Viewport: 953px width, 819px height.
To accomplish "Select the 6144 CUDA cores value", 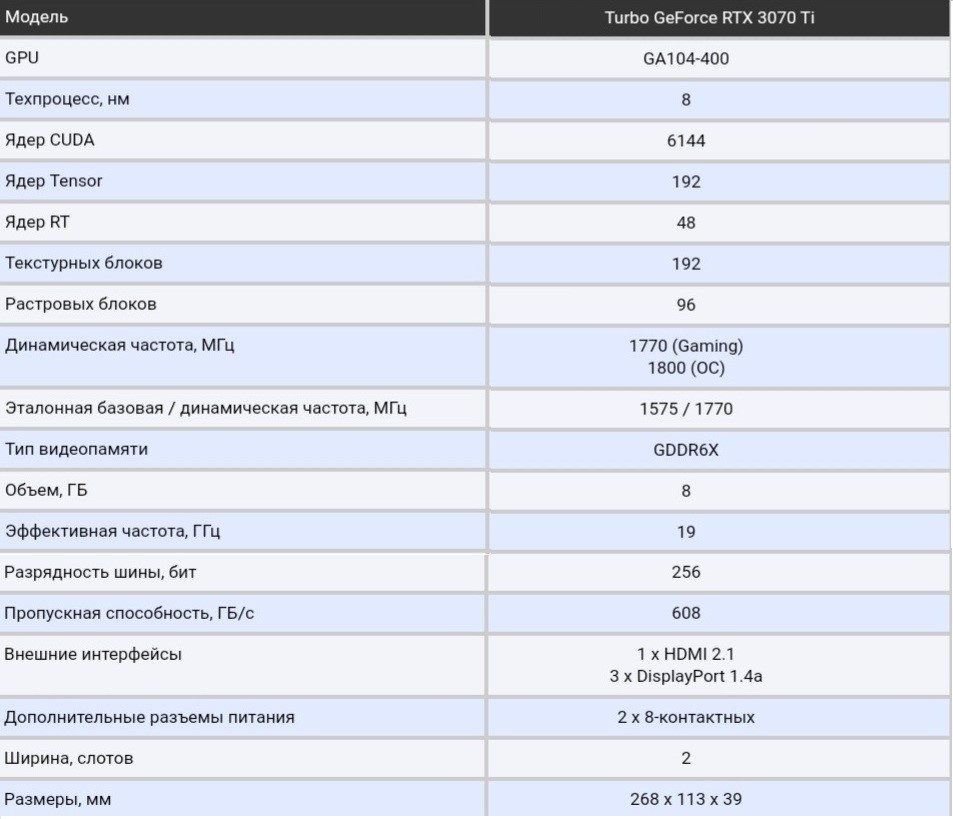I will [x=685, y=141].
